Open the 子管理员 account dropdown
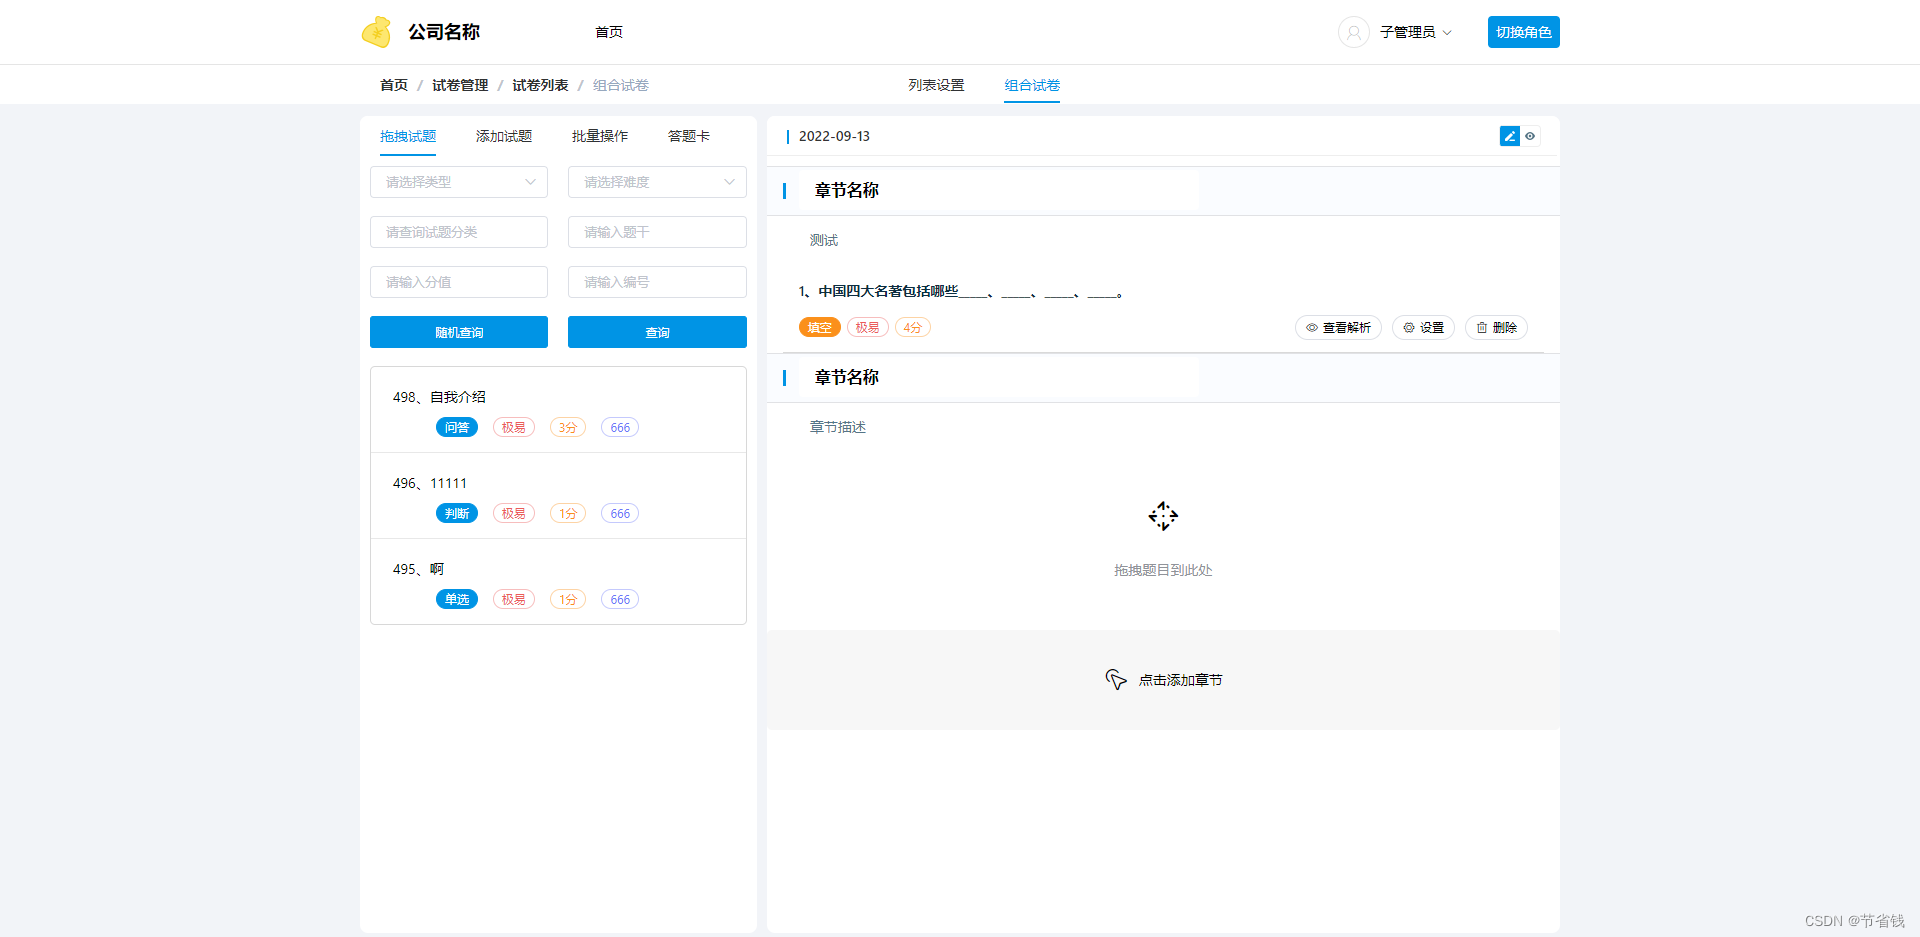The width and height of the screenshot is (1920, 937). tap(1416, 32)
